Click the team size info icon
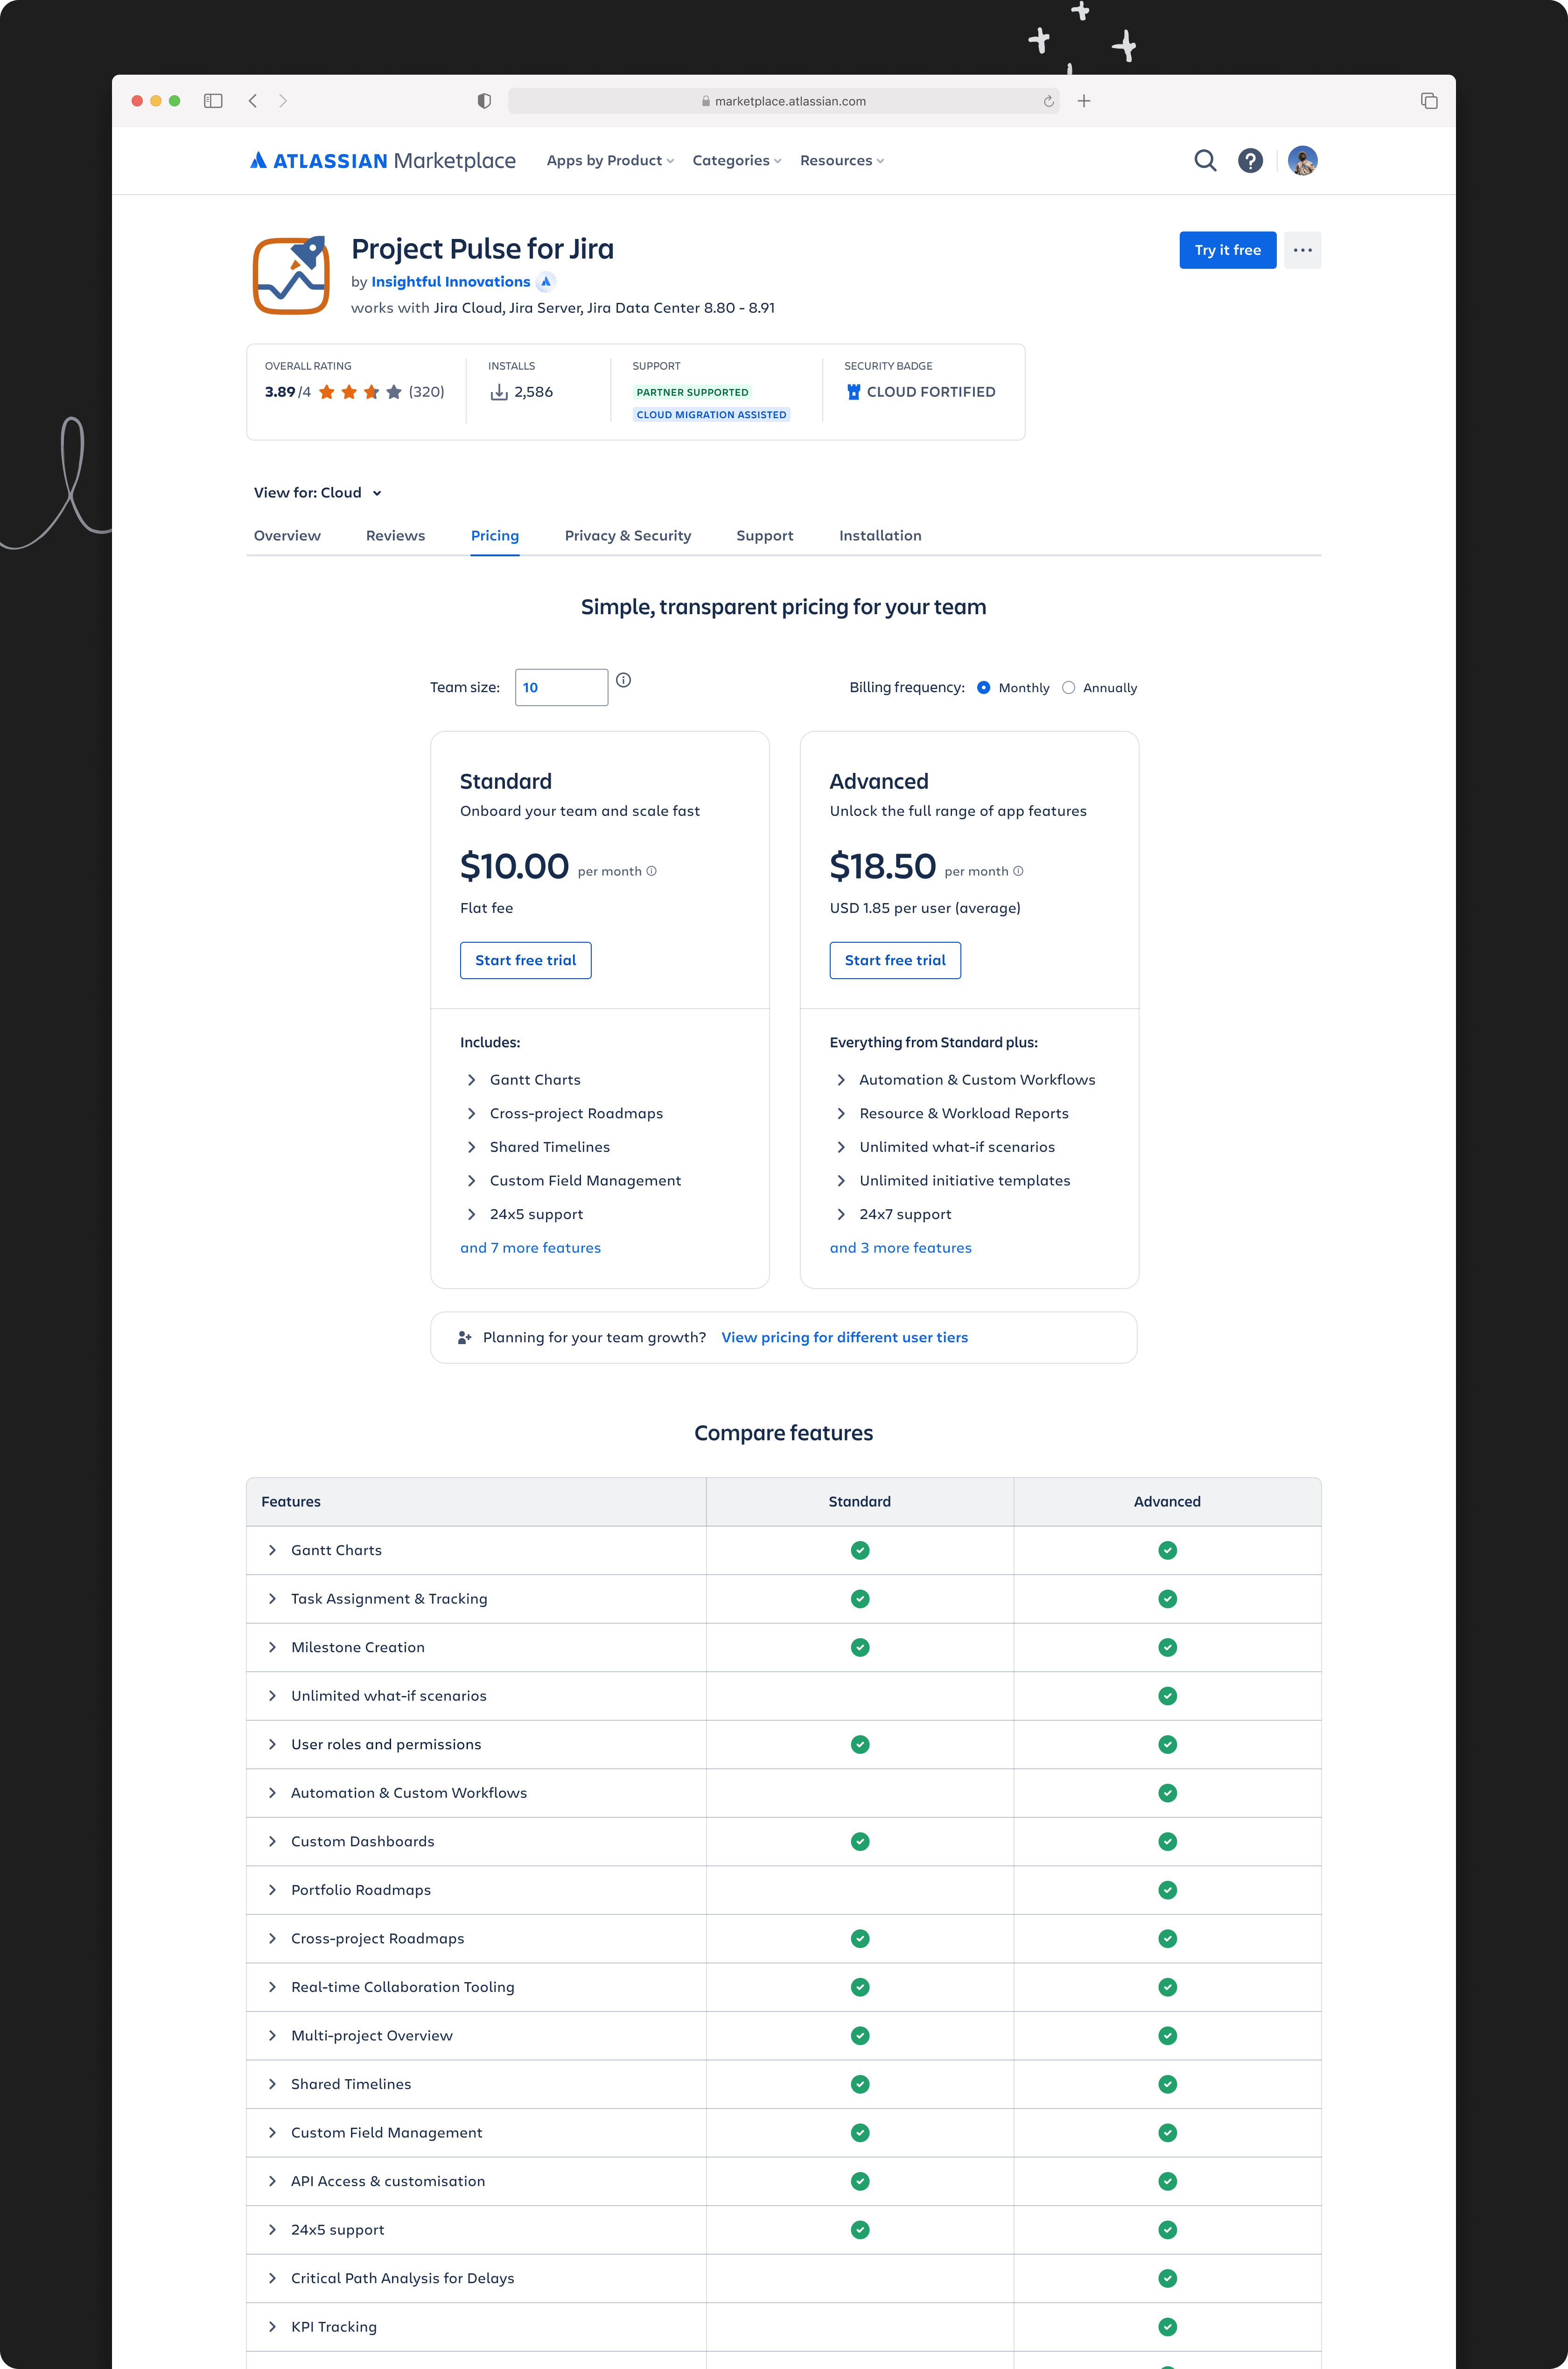1568x2369 pixels. tap(623, 680)
